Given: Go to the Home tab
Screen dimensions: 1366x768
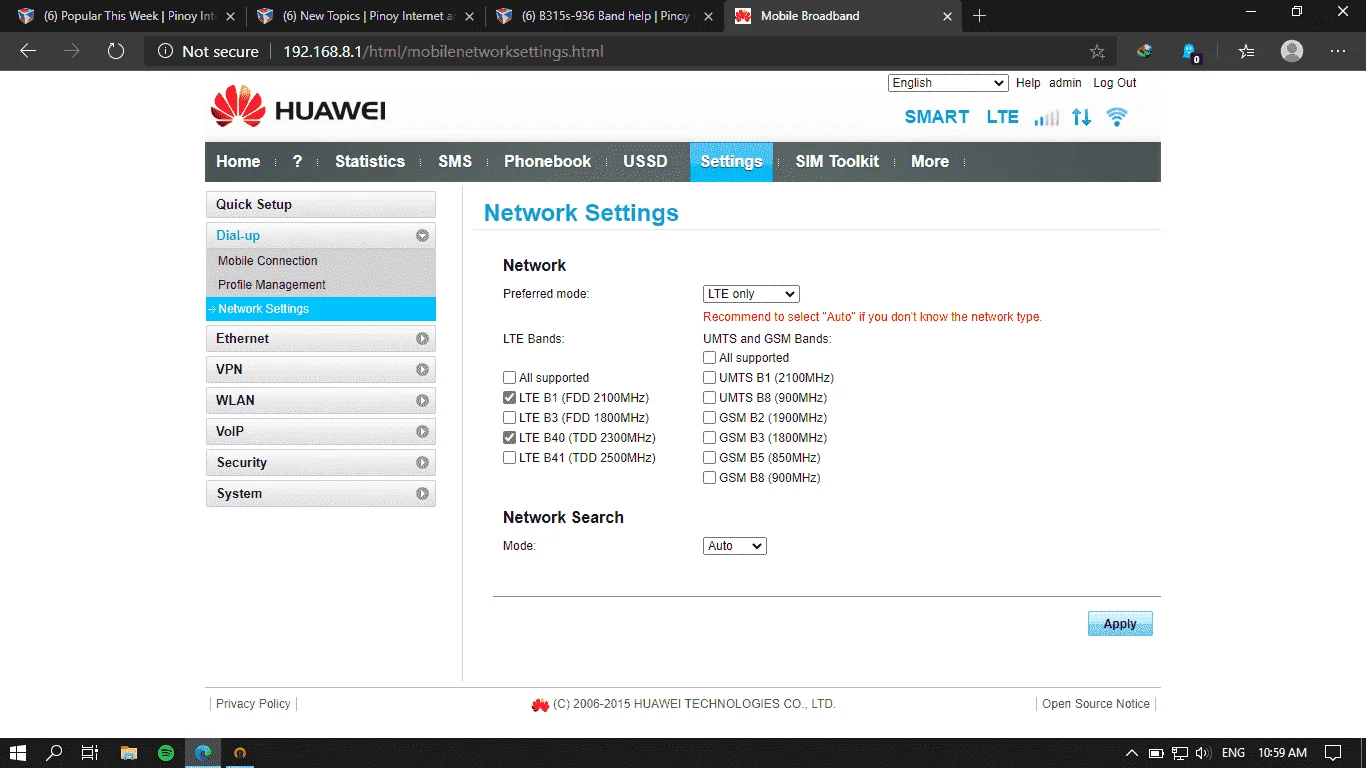Looking at the screenshot, I should (238, 161).
